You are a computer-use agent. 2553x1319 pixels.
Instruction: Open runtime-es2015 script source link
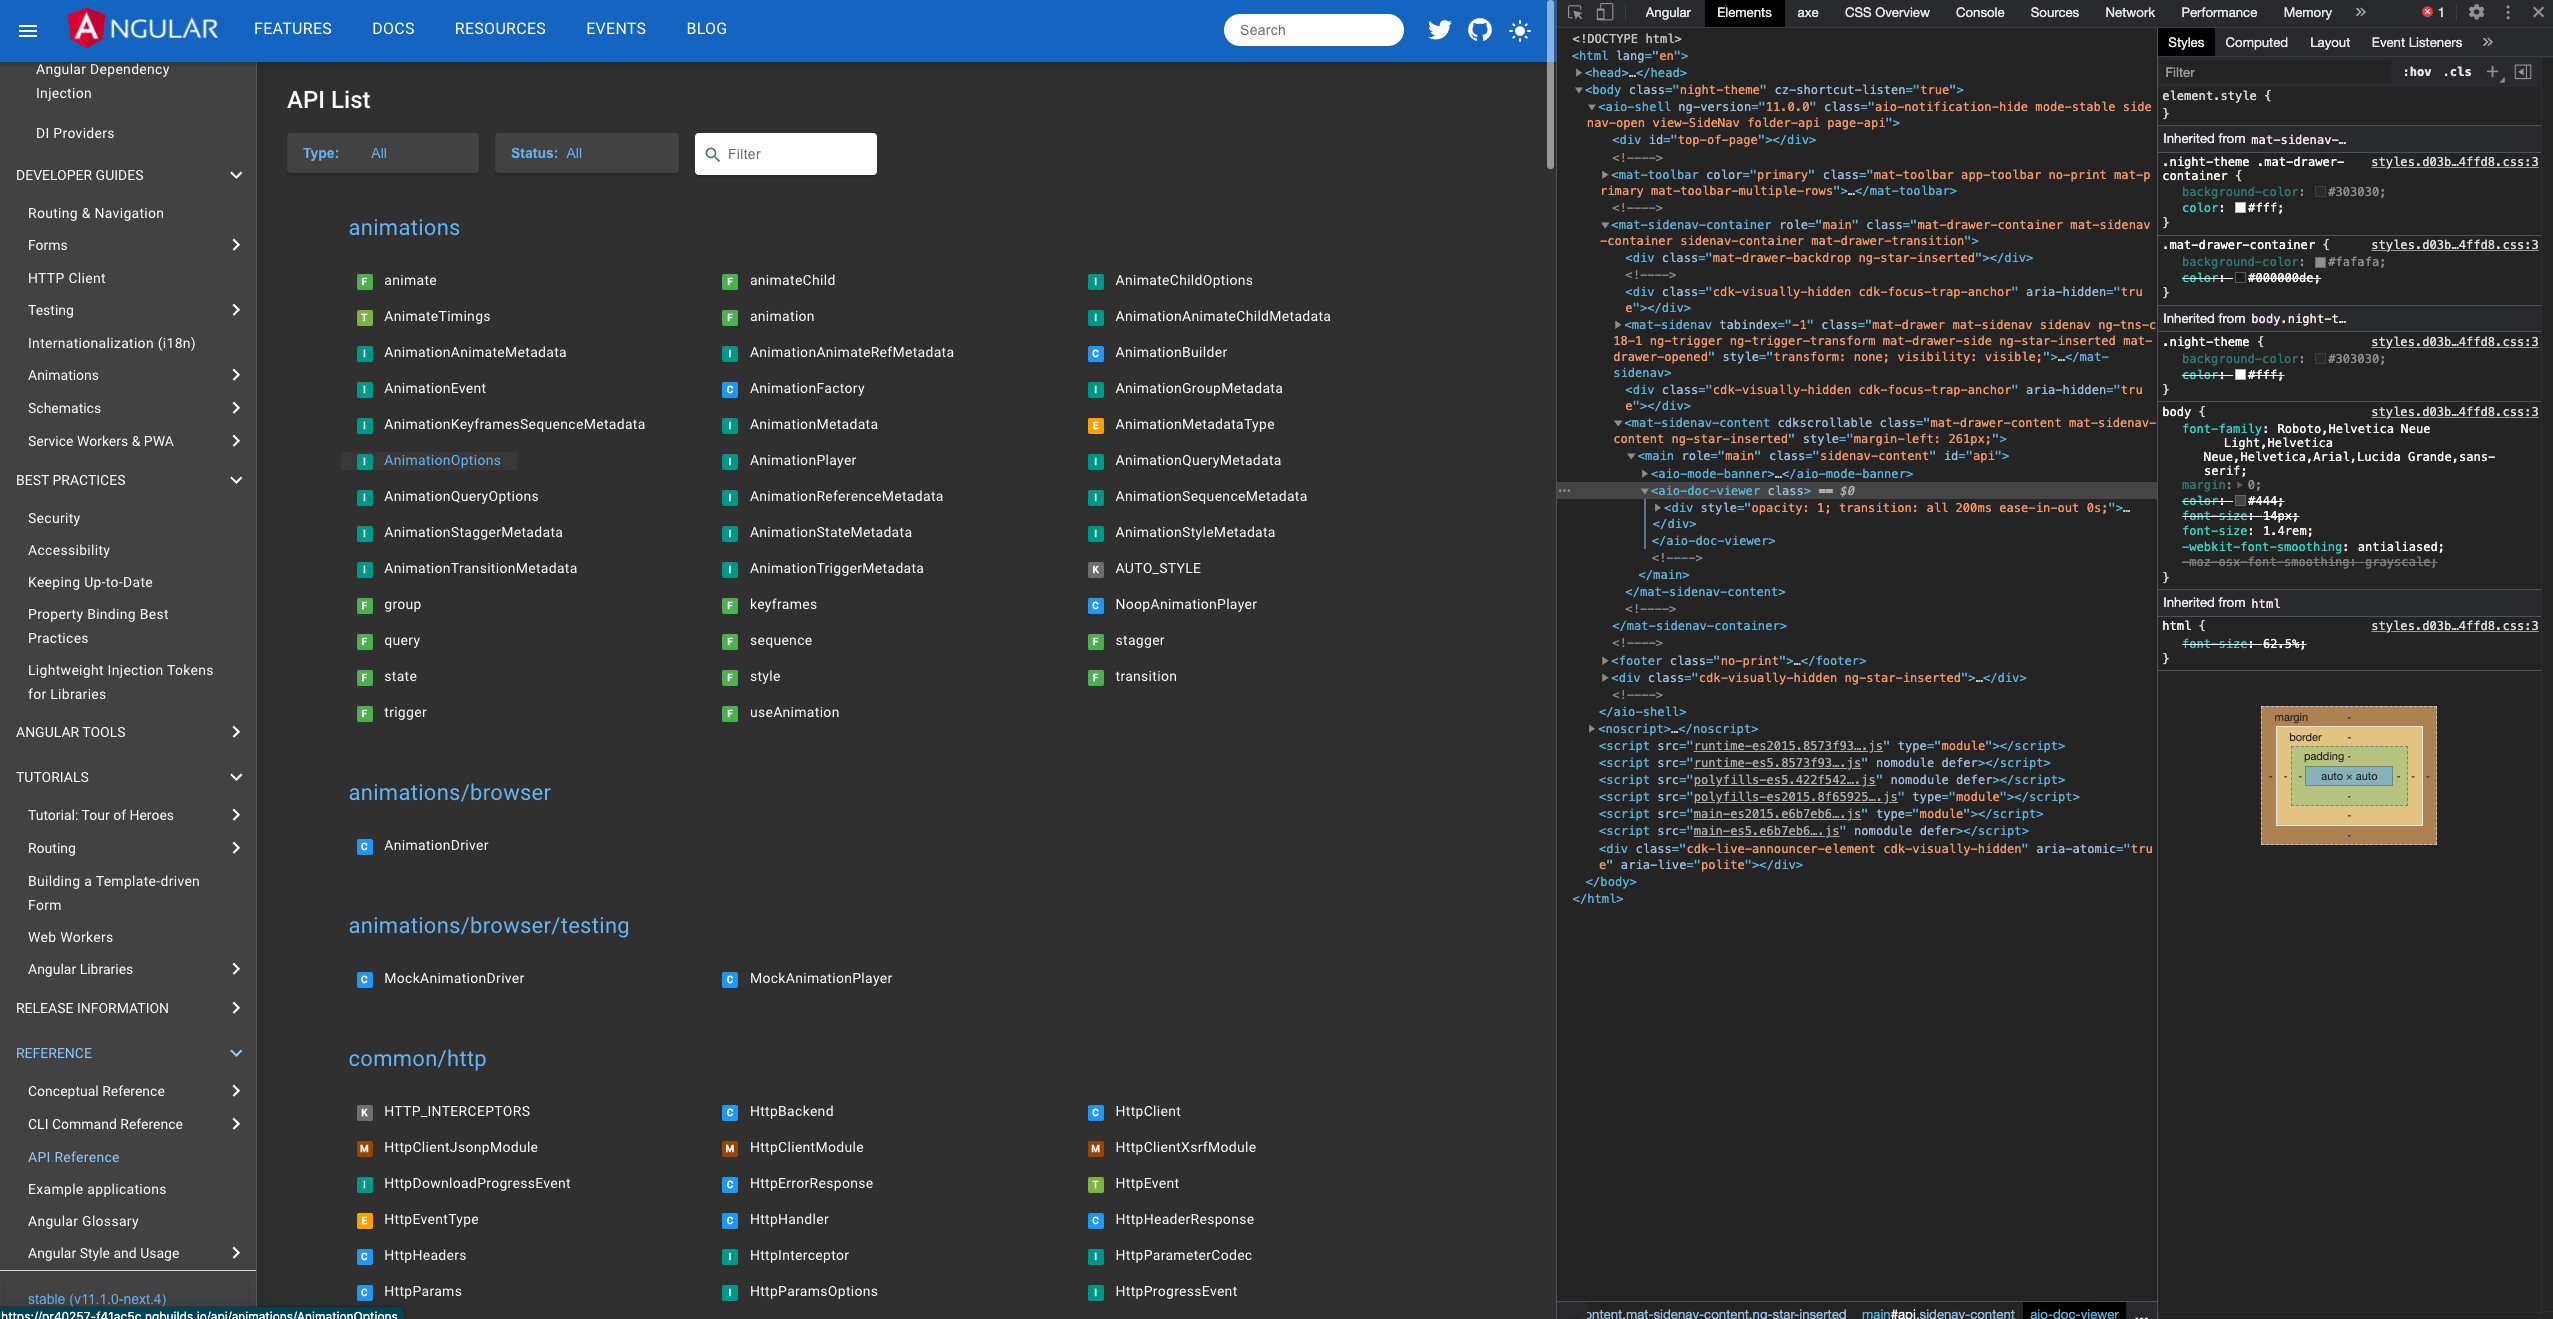pos(1789,746)
